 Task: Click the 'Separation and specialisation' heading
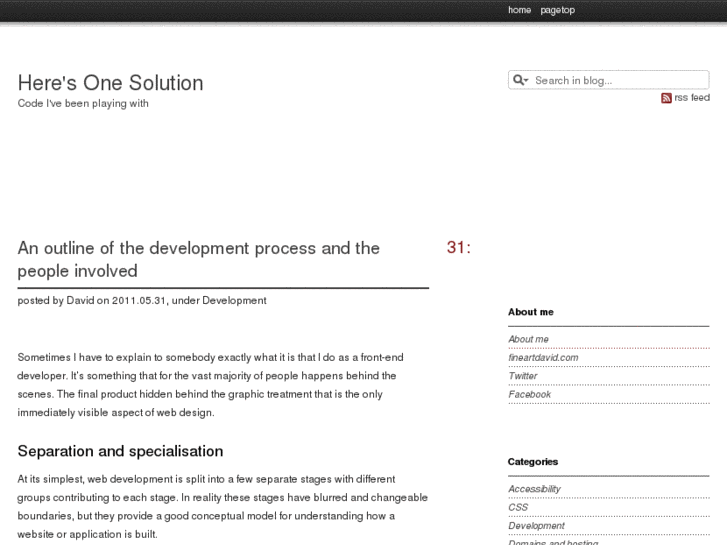click(120, 451)
